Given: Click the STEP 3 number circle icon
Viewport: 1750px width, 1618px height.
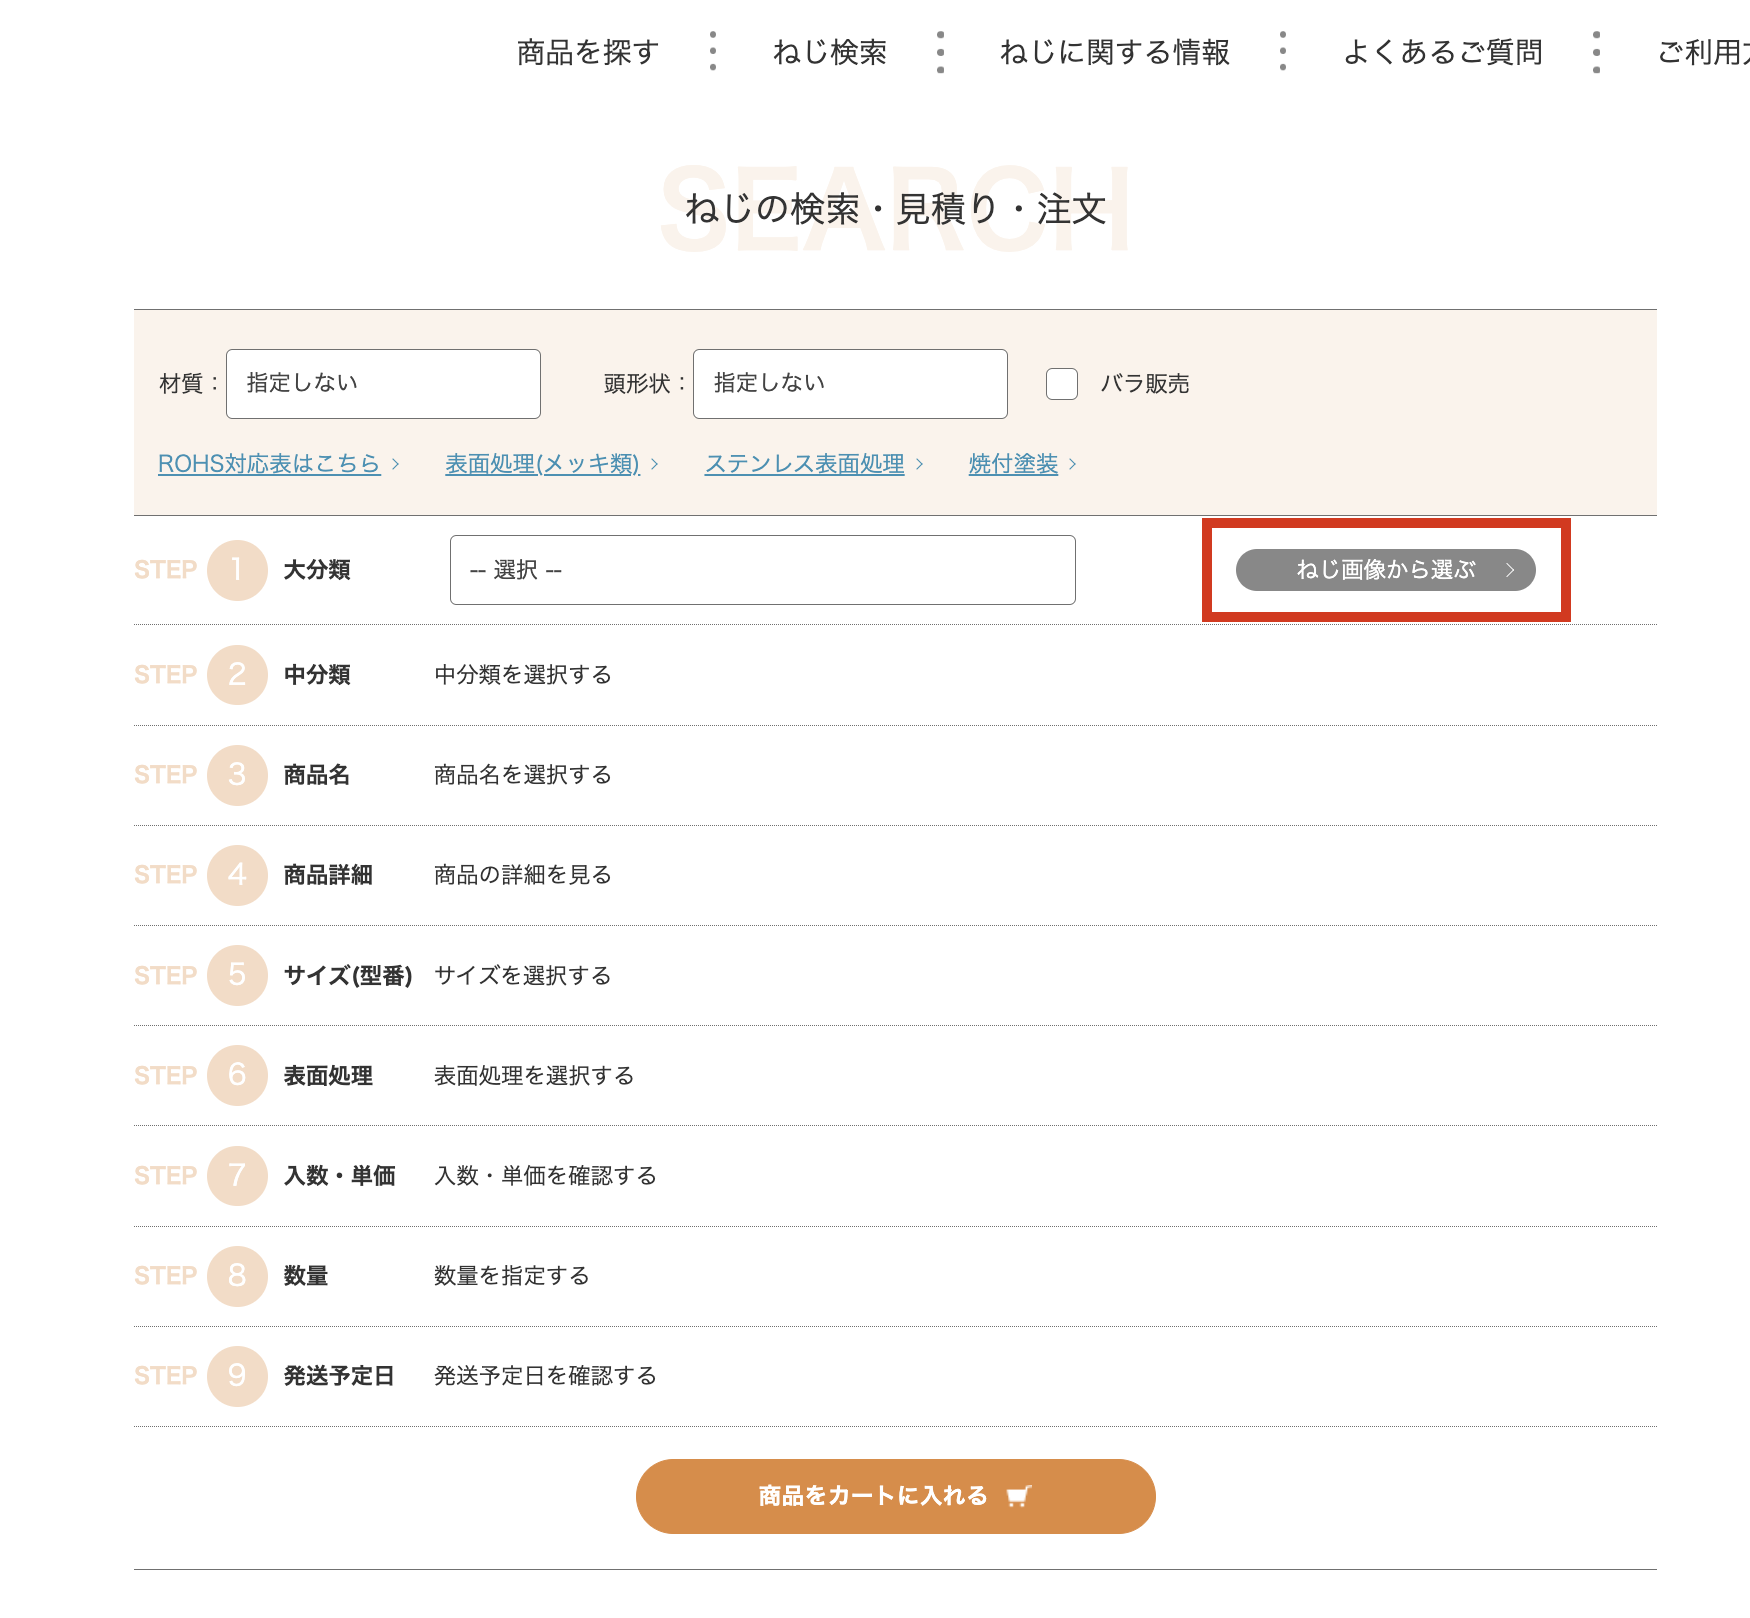Looking at the screenshot, I should point(237,775).
